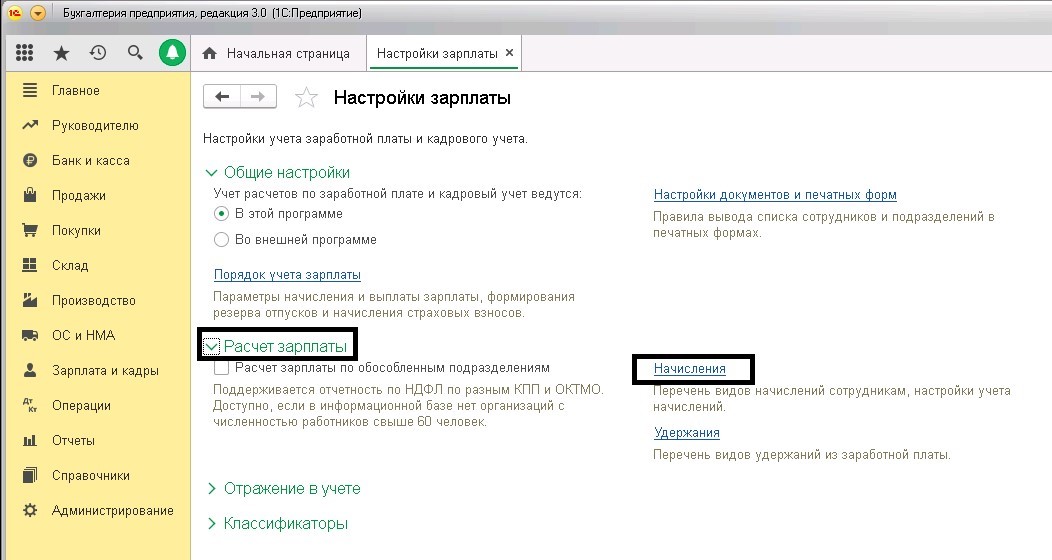Open Favorites star in top toolbar
The width and height of the screenshot is (1052, 560).
pos(61,53)
